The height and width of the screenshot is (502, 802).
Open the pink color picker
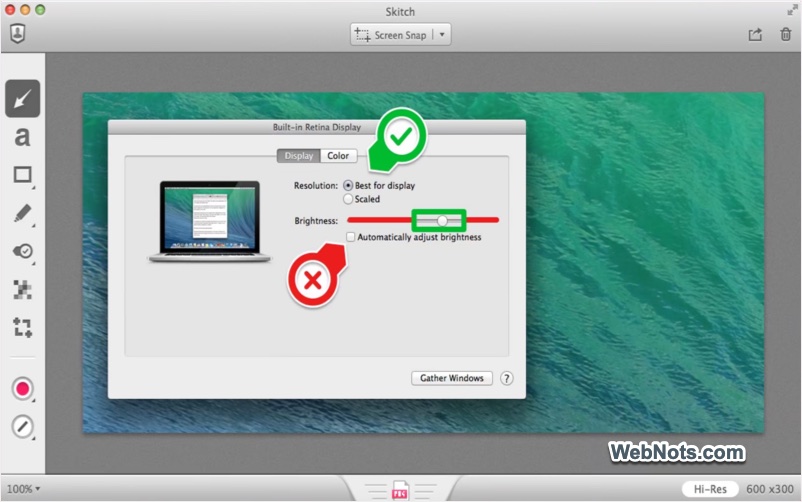point(23,389)
